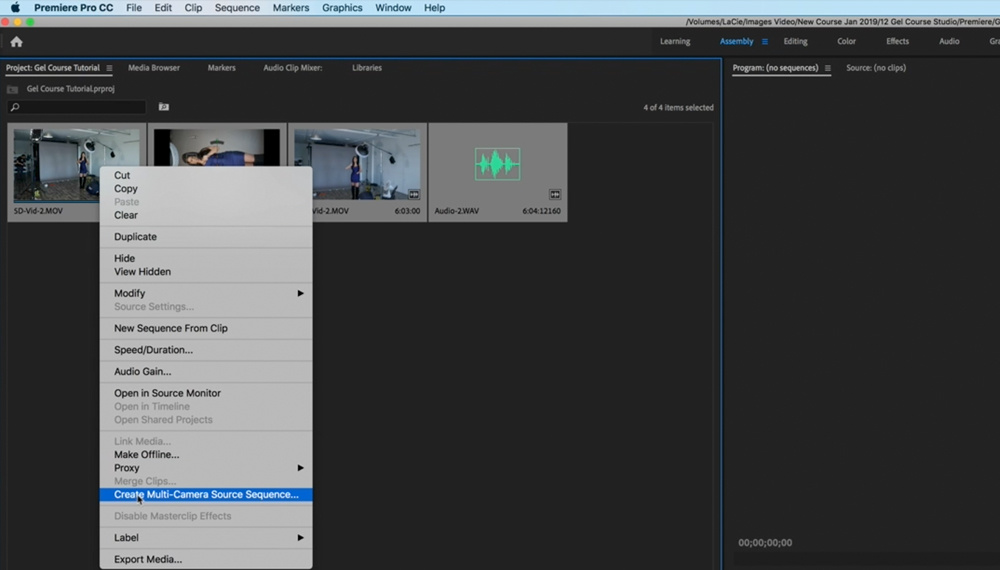
Task: Open the Assembly workspace menu icon
Action: tap(765, 42)
